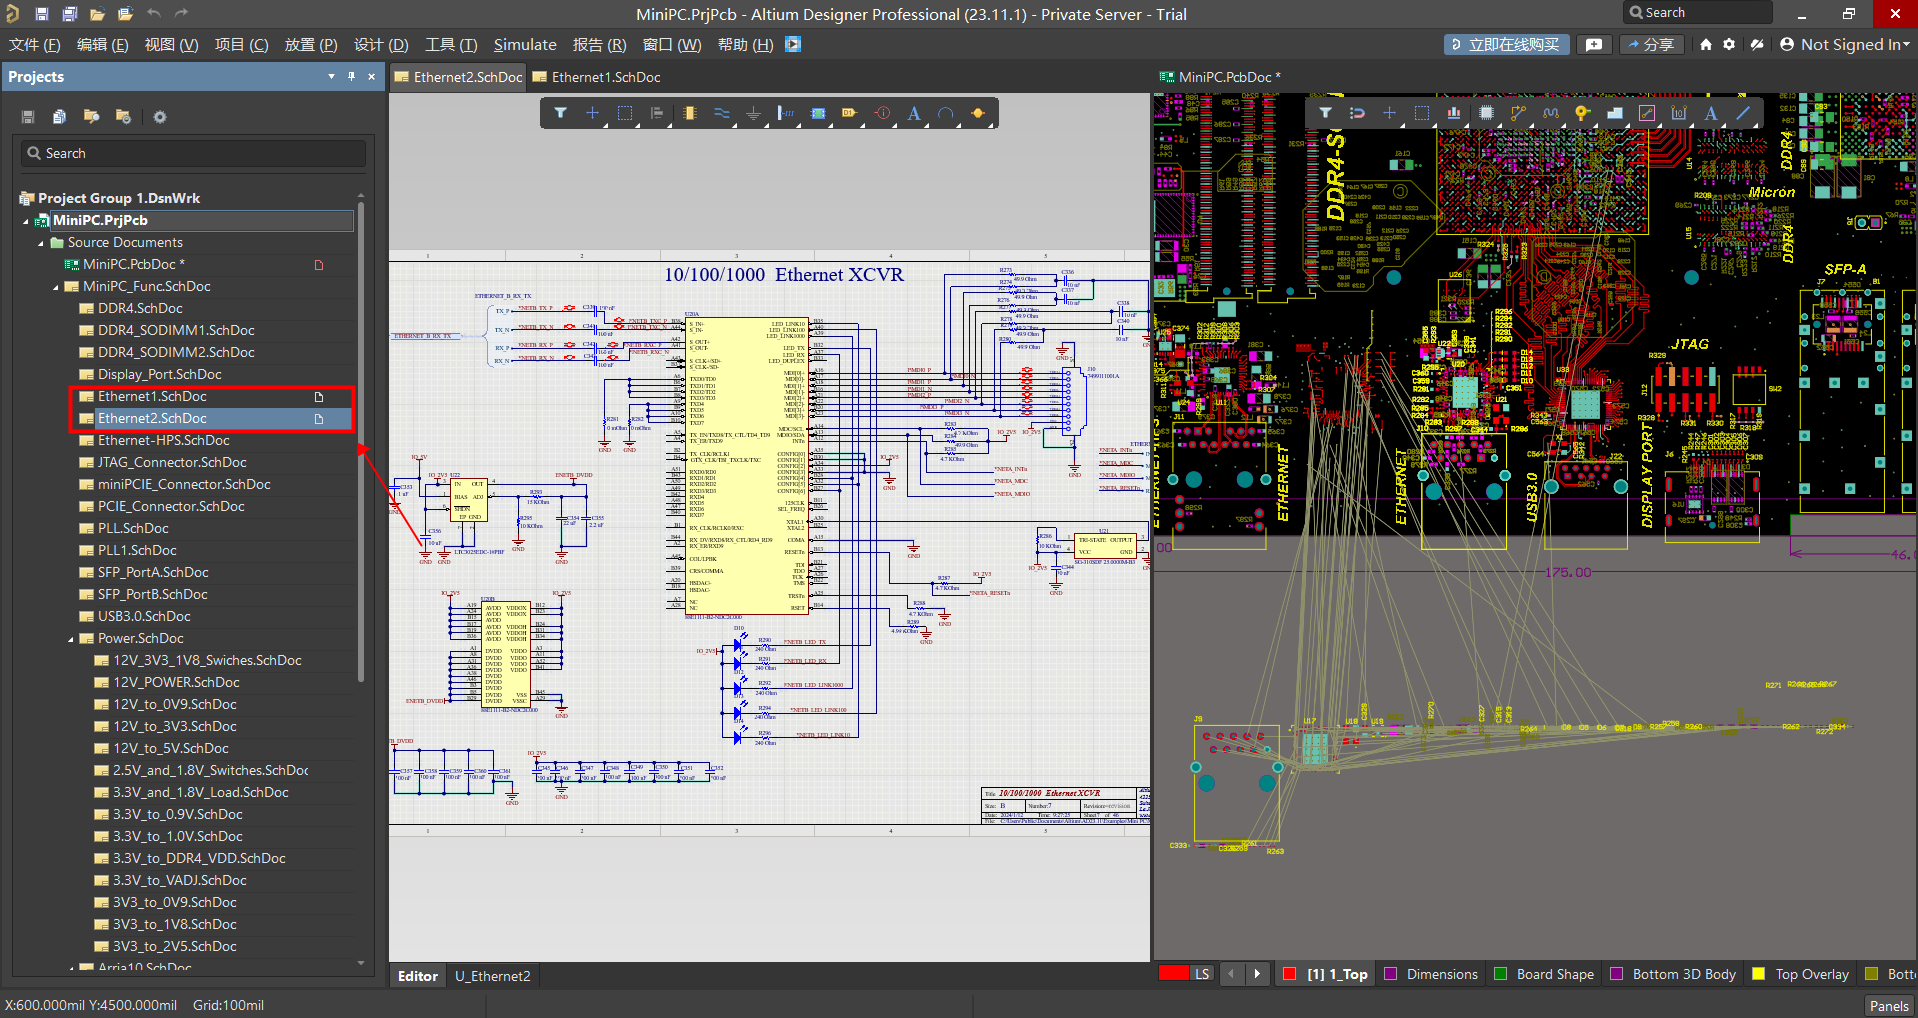Choose the Place Port tool in schematic toolbar

tap(849, 114)
